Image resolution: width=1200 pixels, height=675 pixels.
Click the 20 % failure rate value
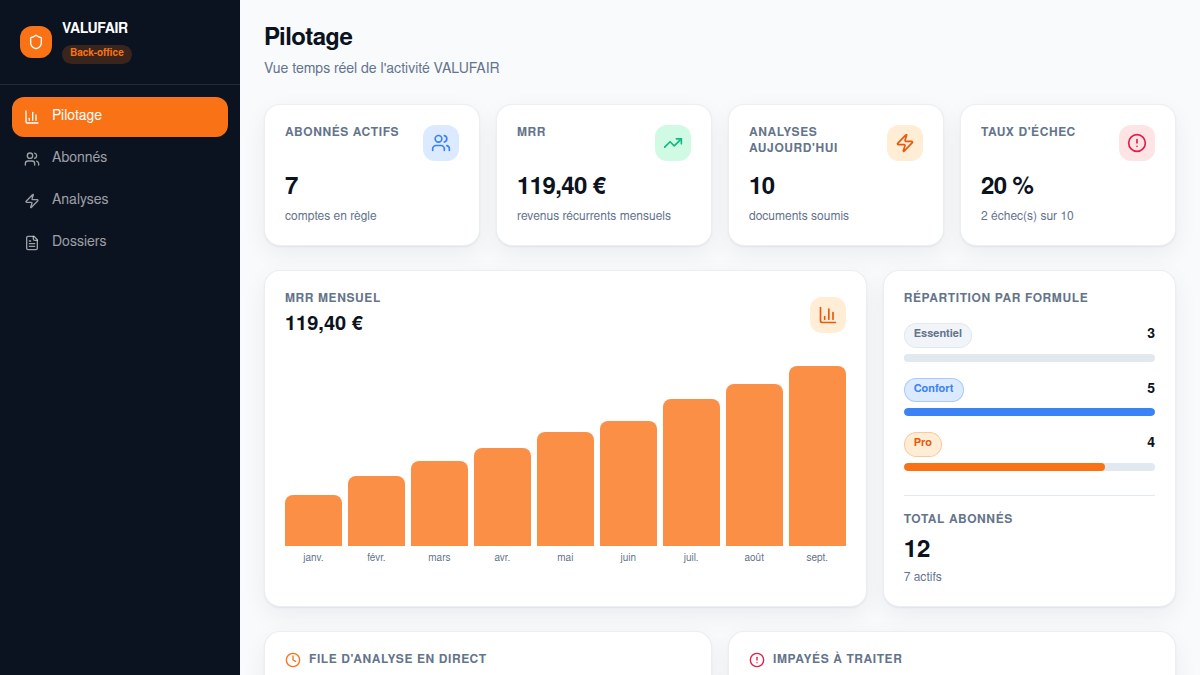tap(1007, 186)
